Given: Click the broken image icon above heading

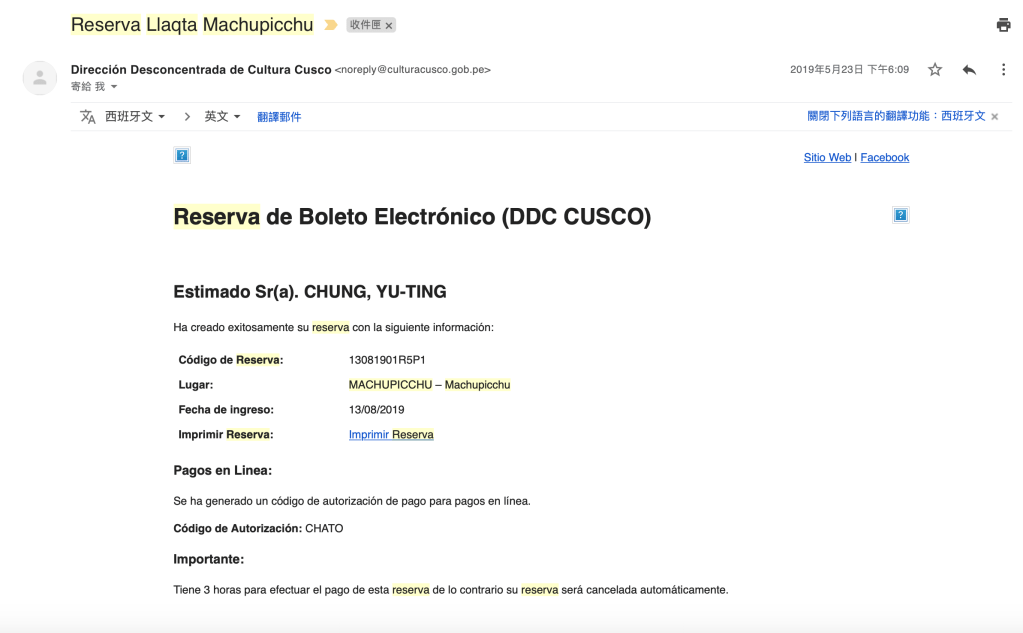Looking at the screenshot, I should [182, 155].
